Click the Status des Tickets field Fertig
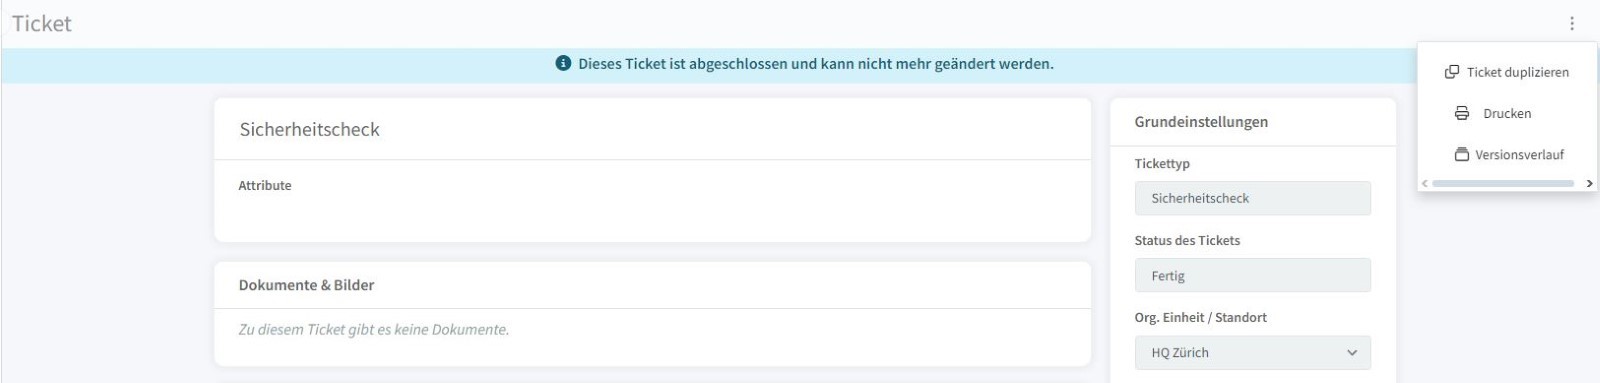The width and height of the screenshot is (1600, 383). 1252,276
